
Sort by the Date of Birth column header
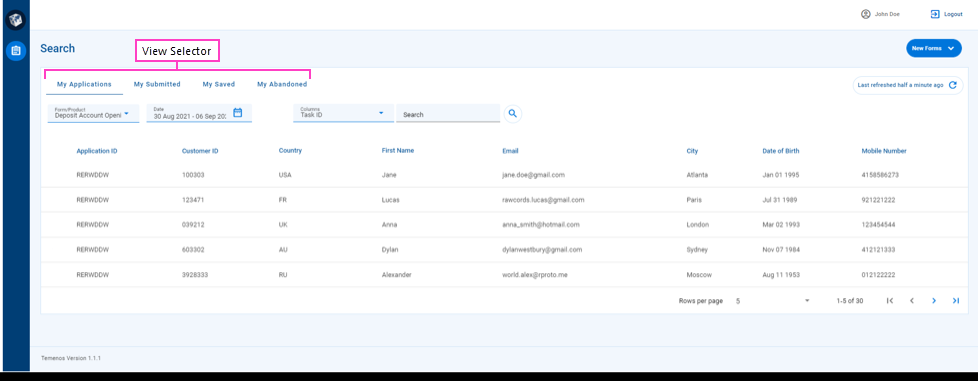[x=780, y=151]
